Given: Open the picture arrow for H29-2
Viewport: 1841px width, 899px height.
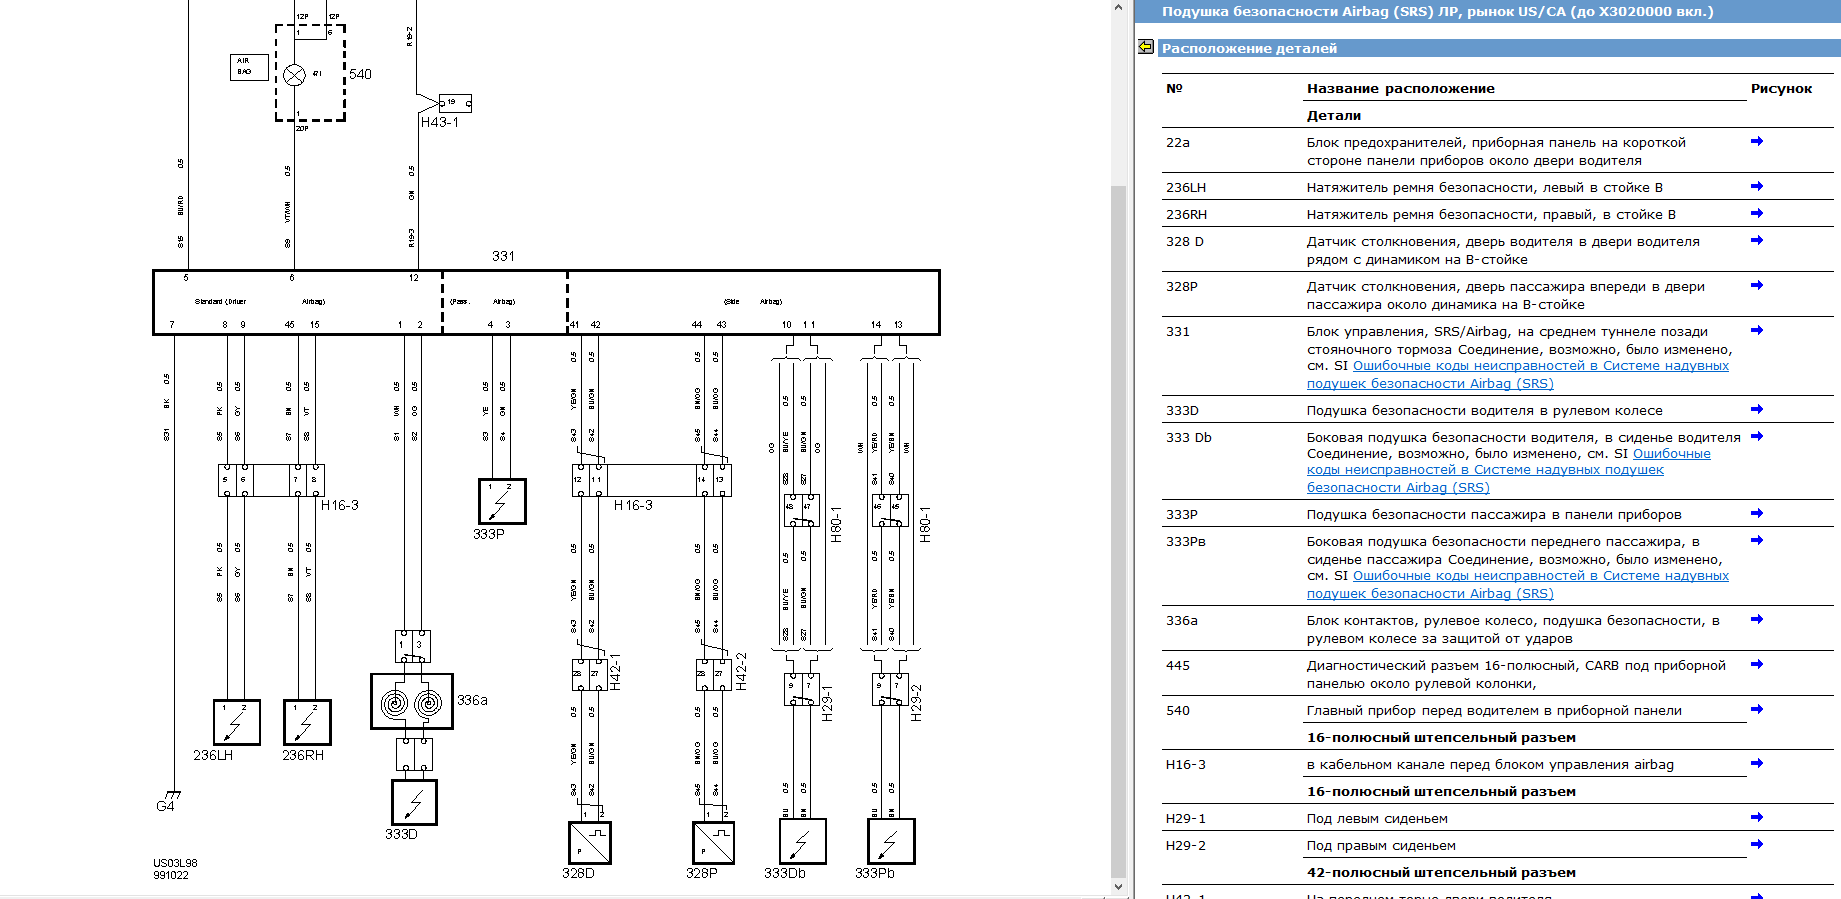Looking at the screenshot, I should pos(1757,845).
